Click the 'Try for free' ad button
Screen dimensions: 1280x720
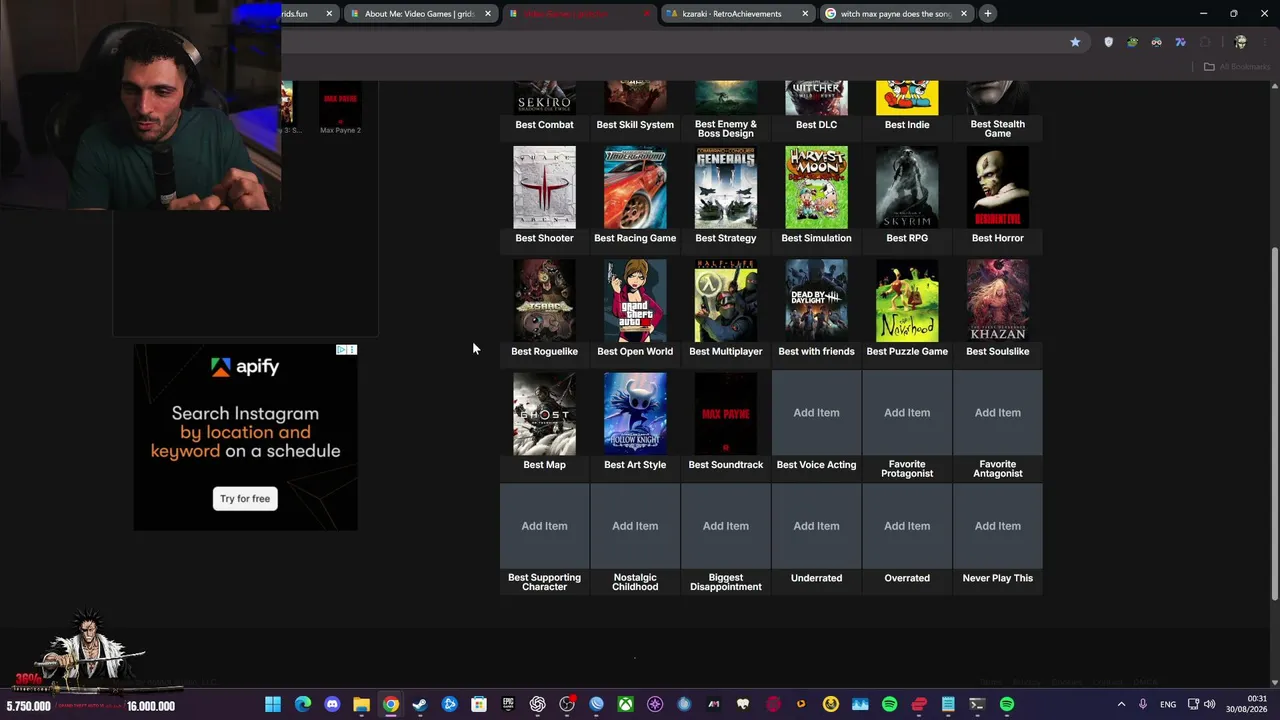coord(245,499)
